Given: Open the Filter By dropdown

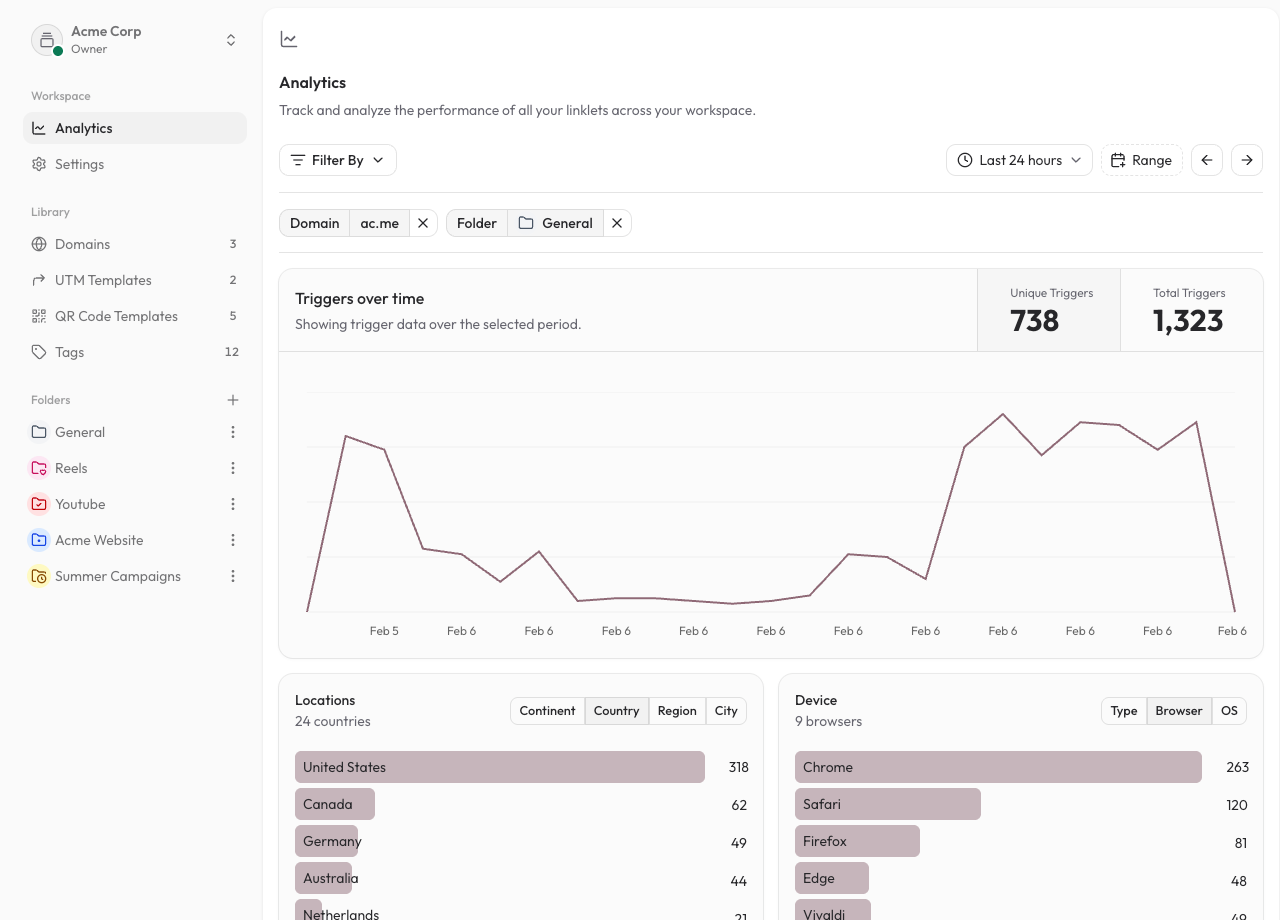Looking at the screenshot, I should (x=337, y=160).
